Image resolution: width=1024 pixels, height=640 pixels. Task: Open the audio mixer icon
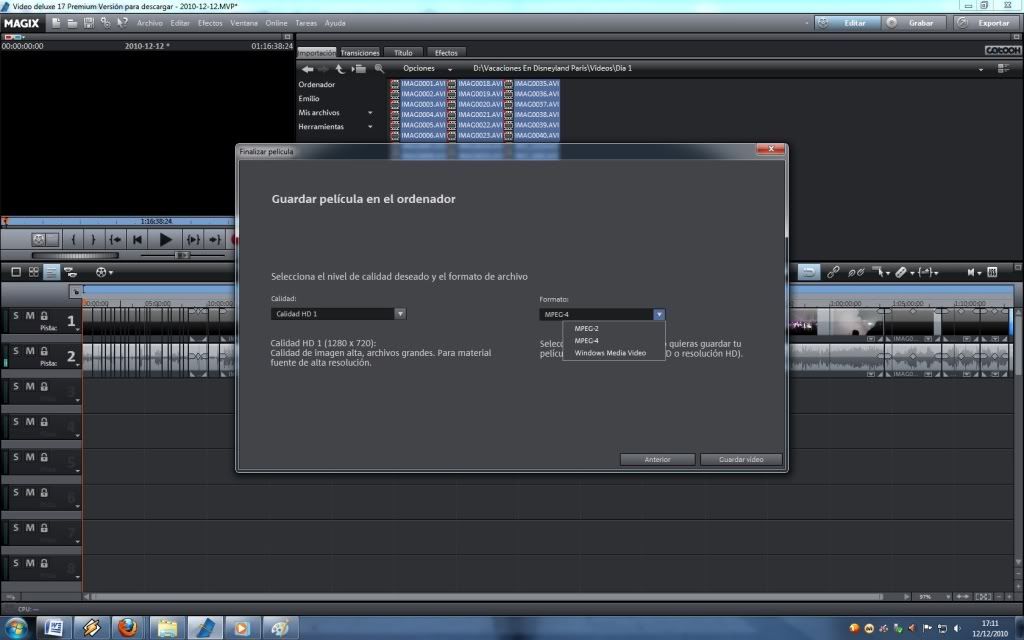point(992,272)
